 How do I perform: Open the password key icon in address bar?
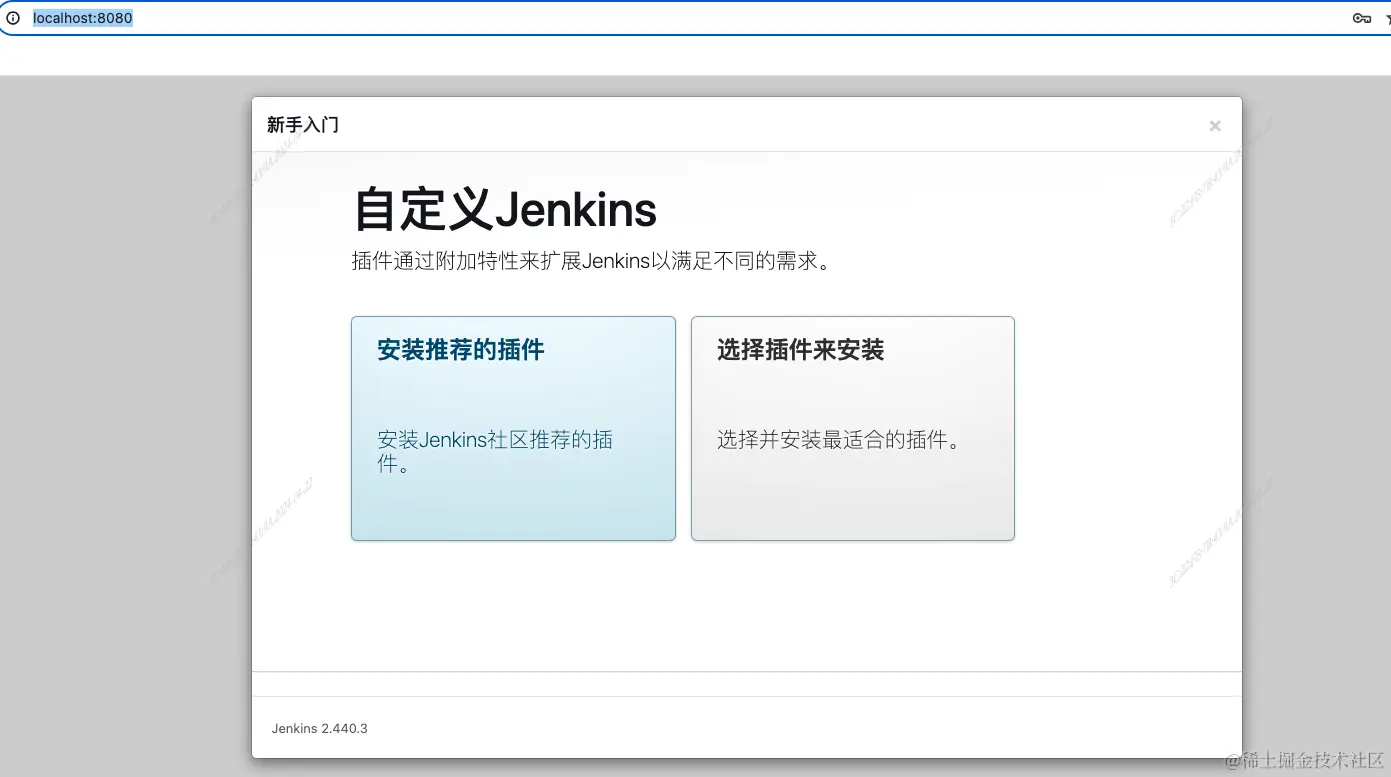pos(1361,18)
